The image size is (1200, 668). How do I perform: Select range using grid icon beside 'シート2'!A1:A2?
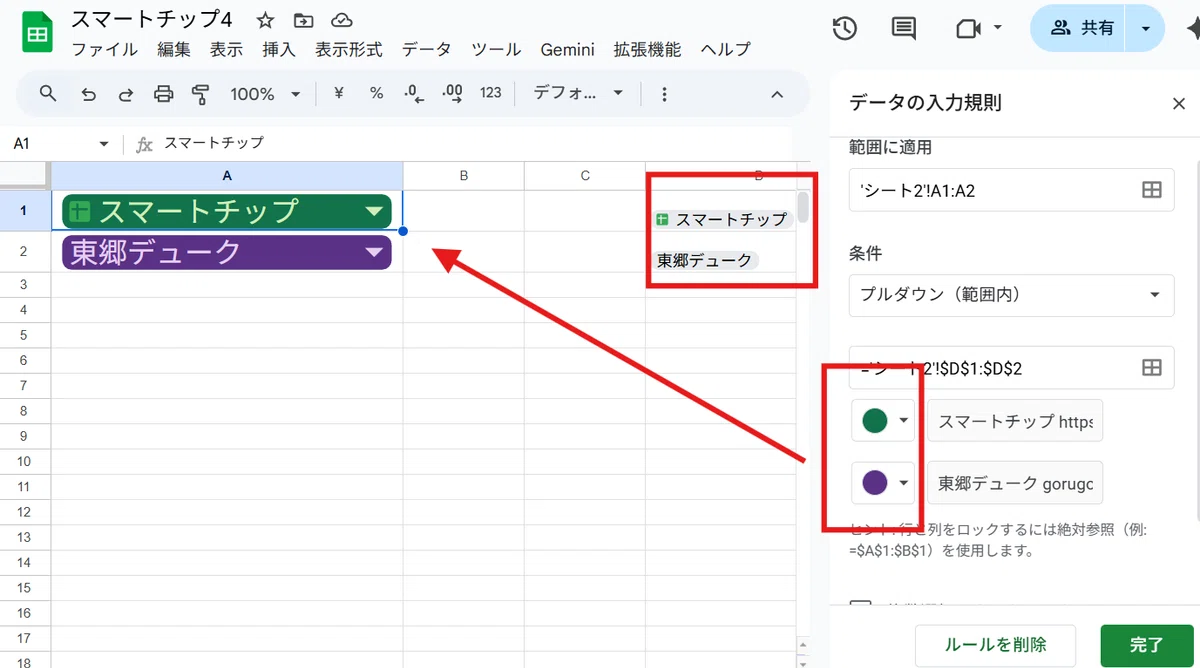click(x=1152, y=190)
